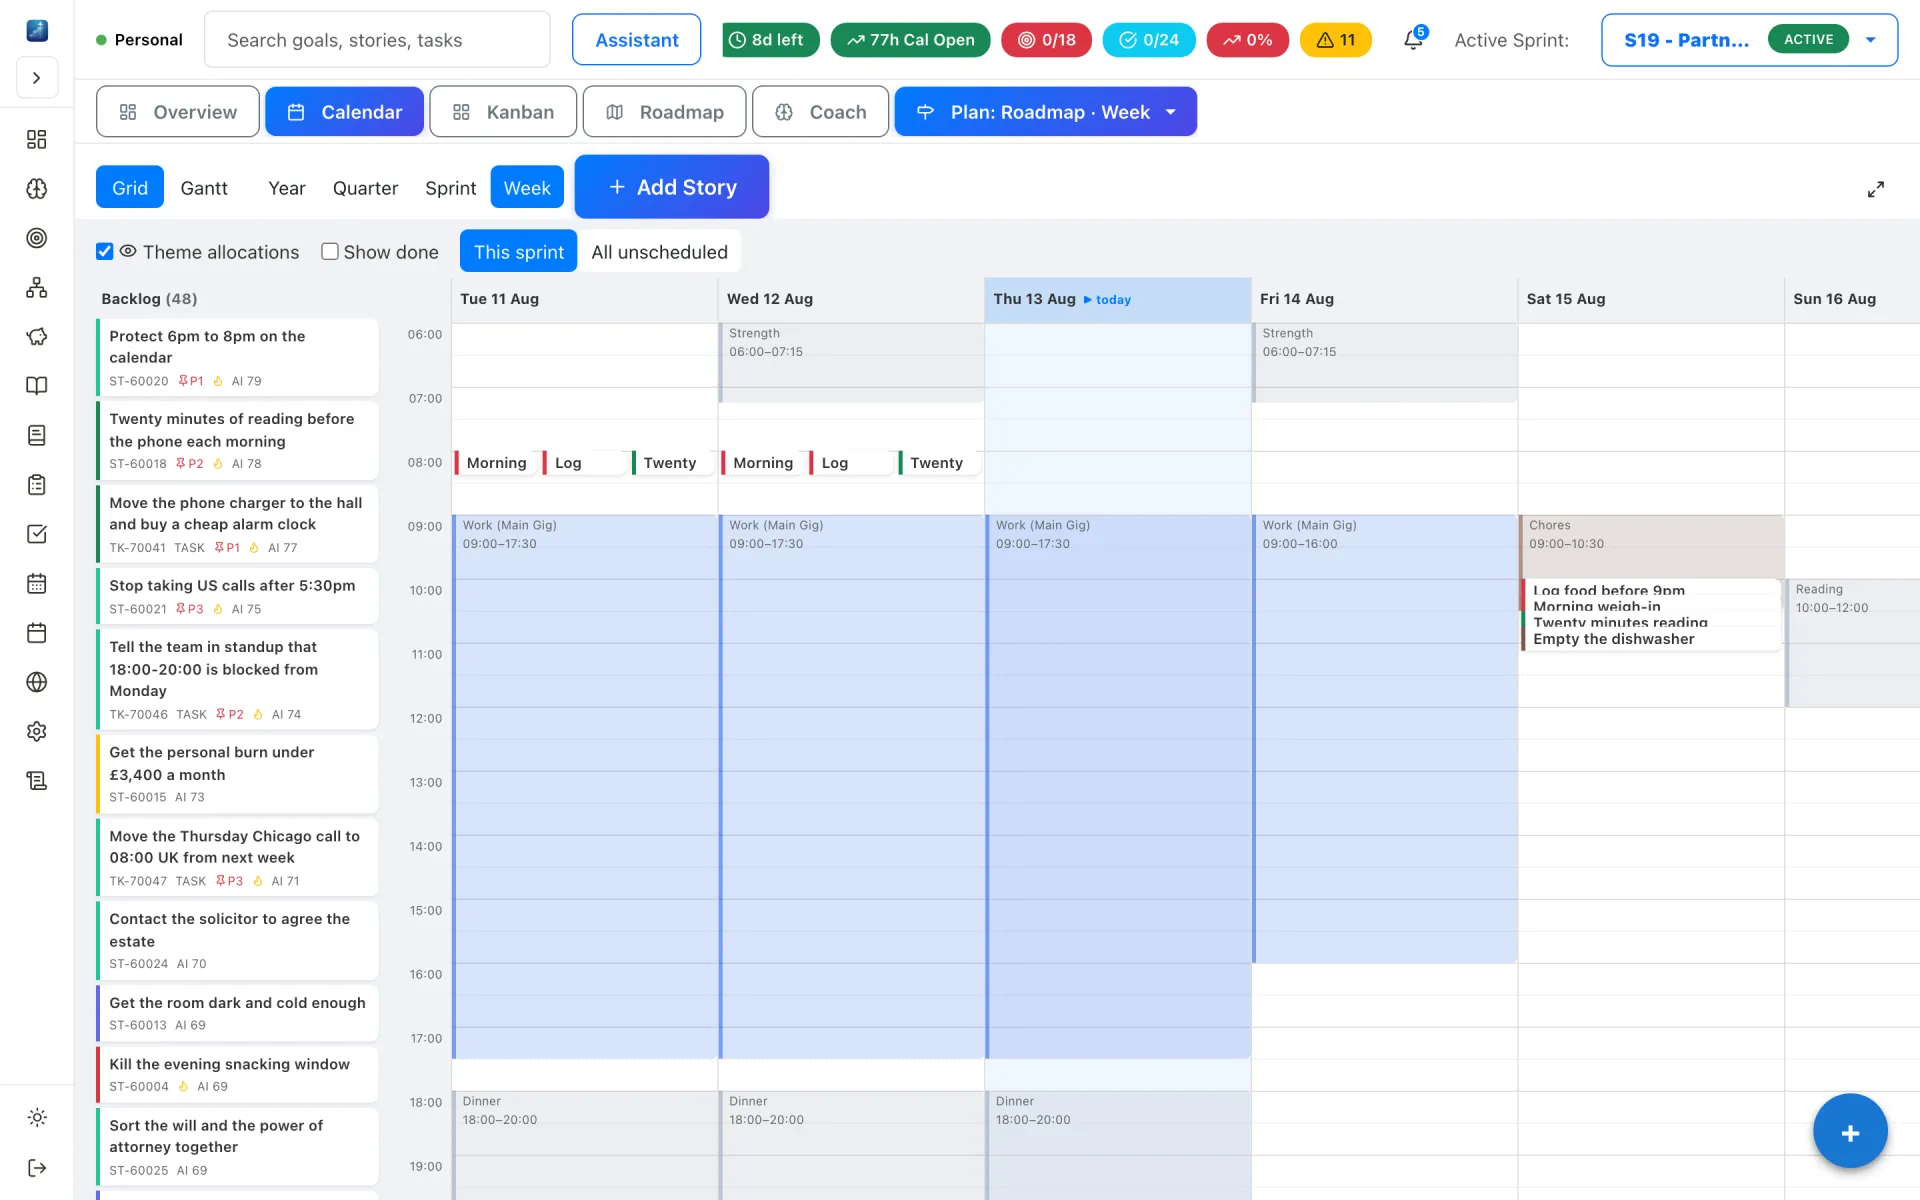Screen dimensions: 1920x1200
Task: Click the Sat Chores 09:00–10:30 block
Action: (x=1651, y=546)
